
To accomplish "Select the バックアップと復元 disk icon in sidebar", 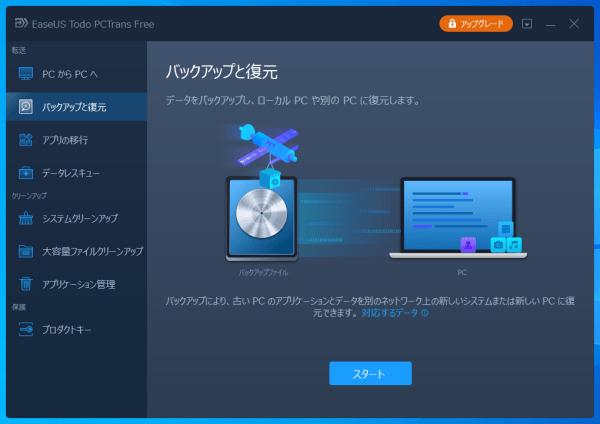I will [26, 107].
